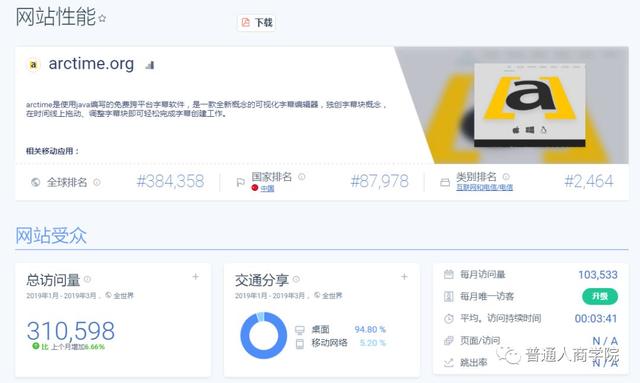This screenshot has height=383, width=640.
Task: Open the 中国 country link
Action: (267, 188)
